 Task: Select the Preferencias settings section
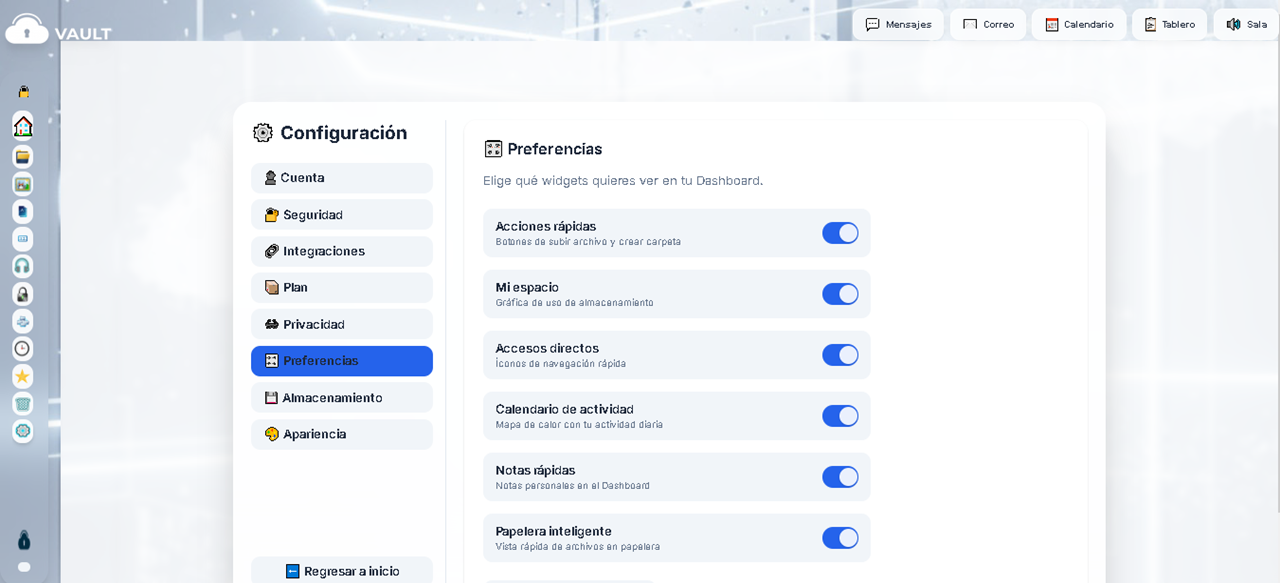point(342,361)
